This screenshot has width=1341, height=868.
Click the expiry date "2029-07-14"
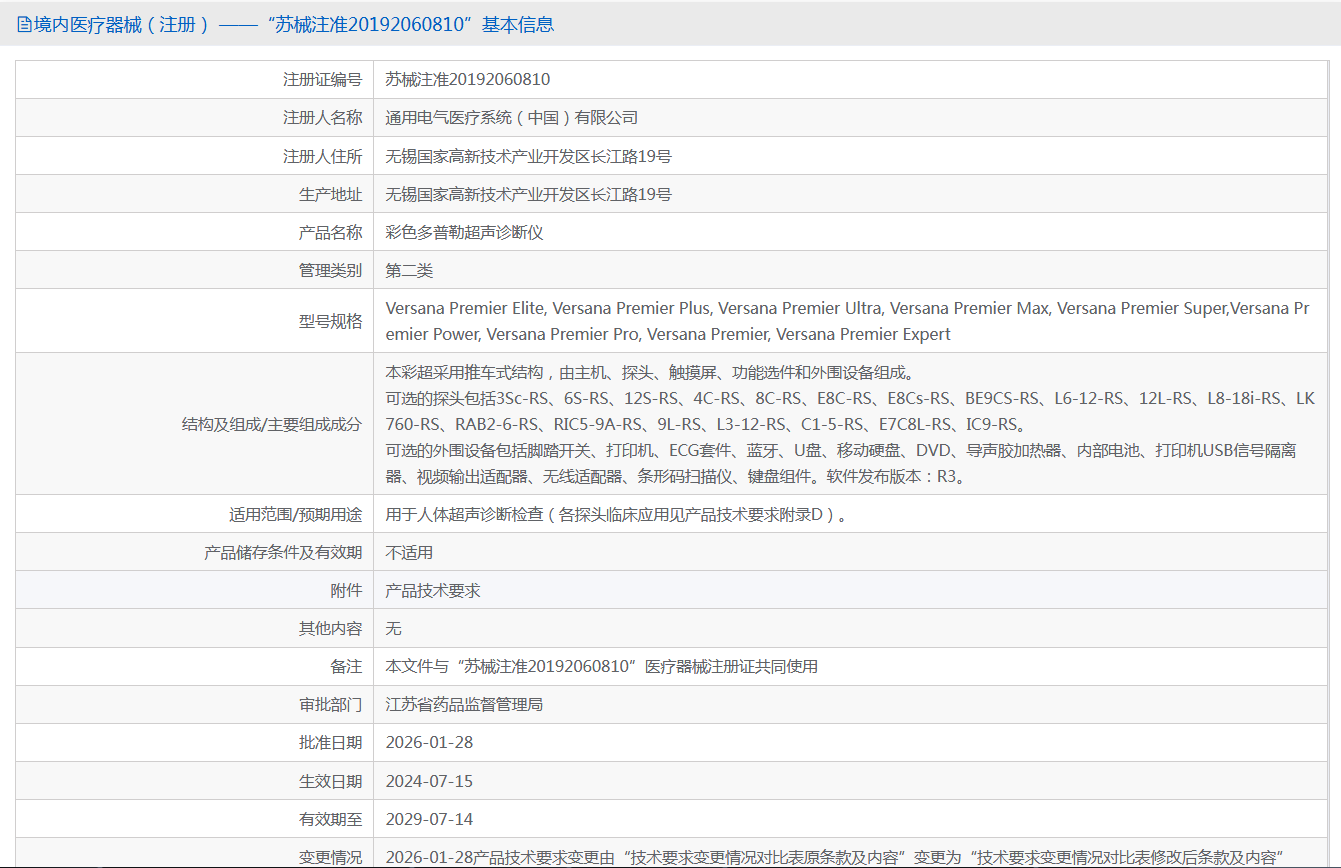429,819
